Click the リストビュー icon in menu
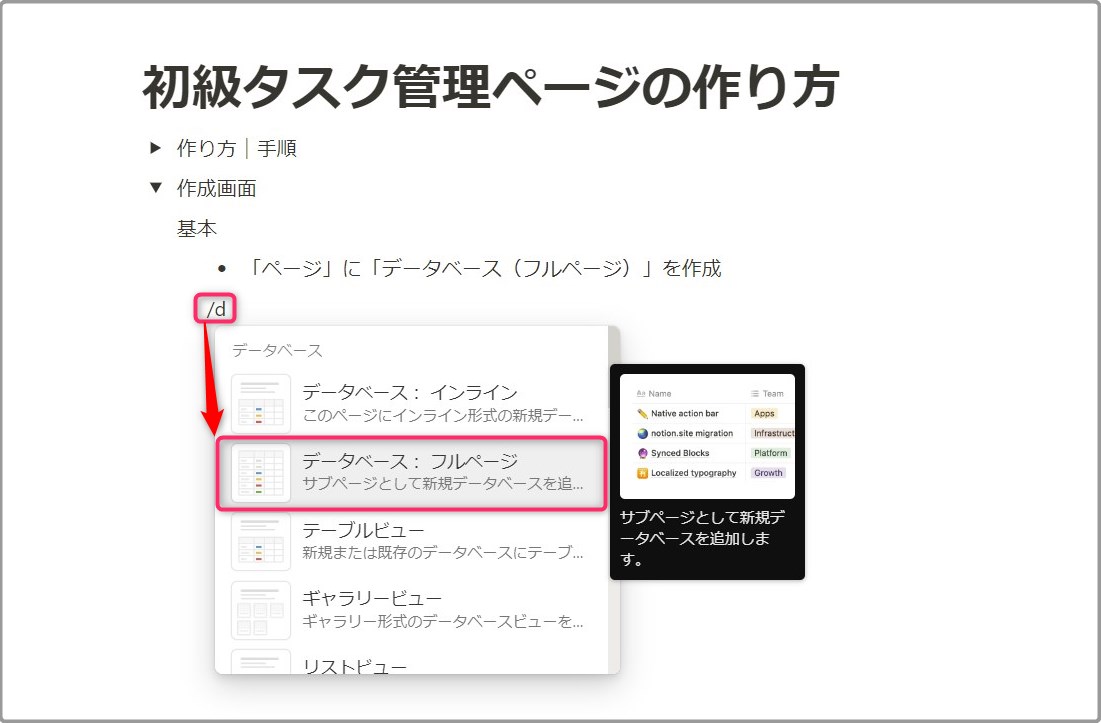Image resolution: width=1101 pixels, height=723 pixels. 261,662
